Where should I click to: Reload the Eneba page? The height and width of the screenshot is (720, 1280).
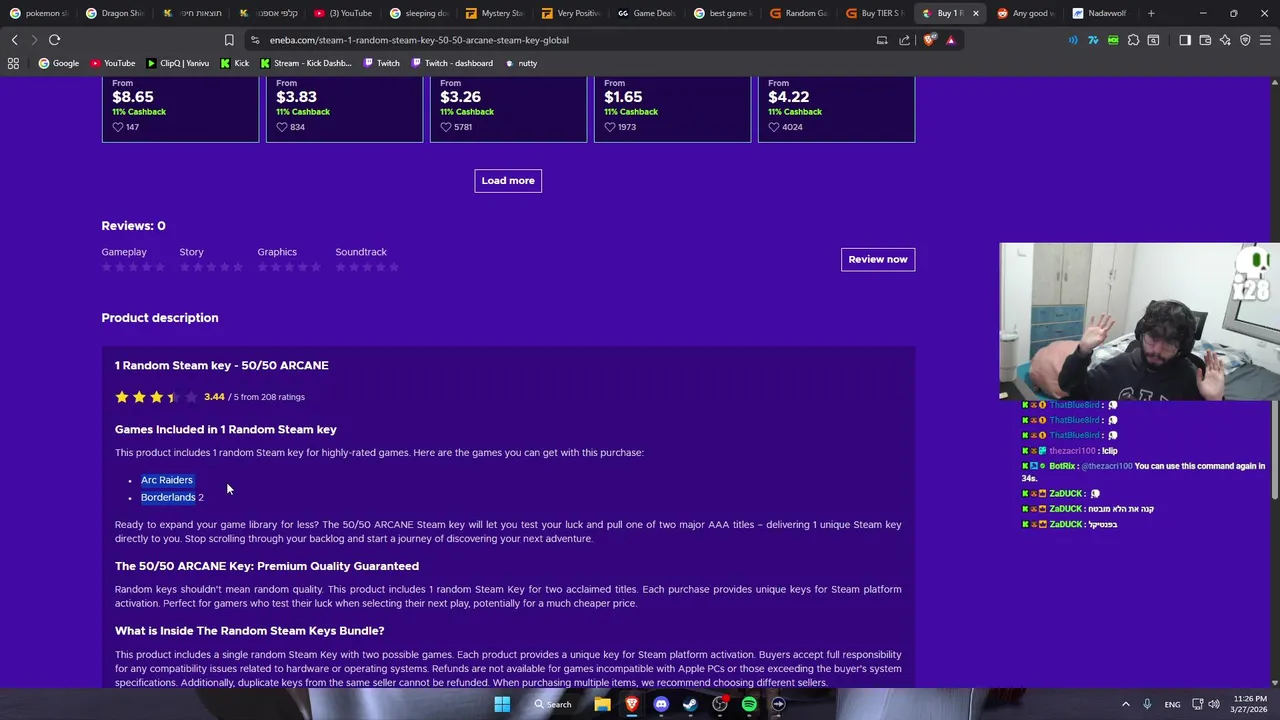[x=54, y=40]
